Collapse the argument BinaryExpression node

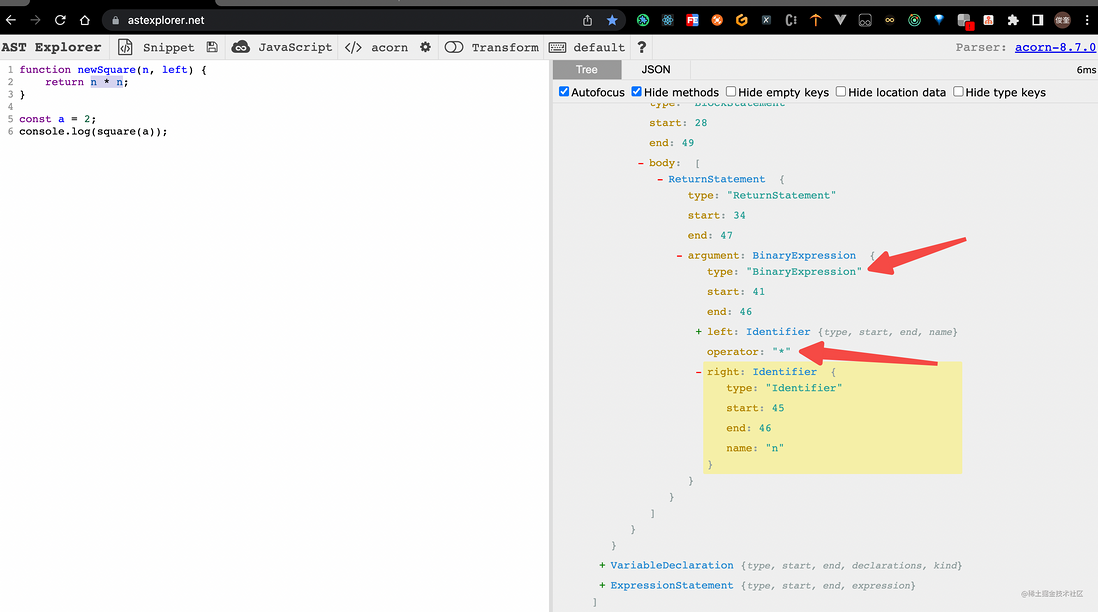679,256
